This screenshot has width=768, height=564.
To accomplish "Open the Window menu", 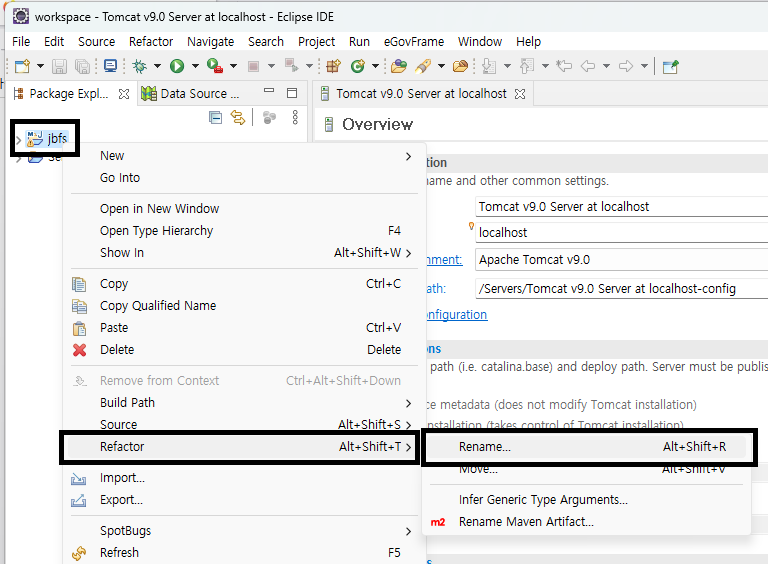I will tap(480, 42).
